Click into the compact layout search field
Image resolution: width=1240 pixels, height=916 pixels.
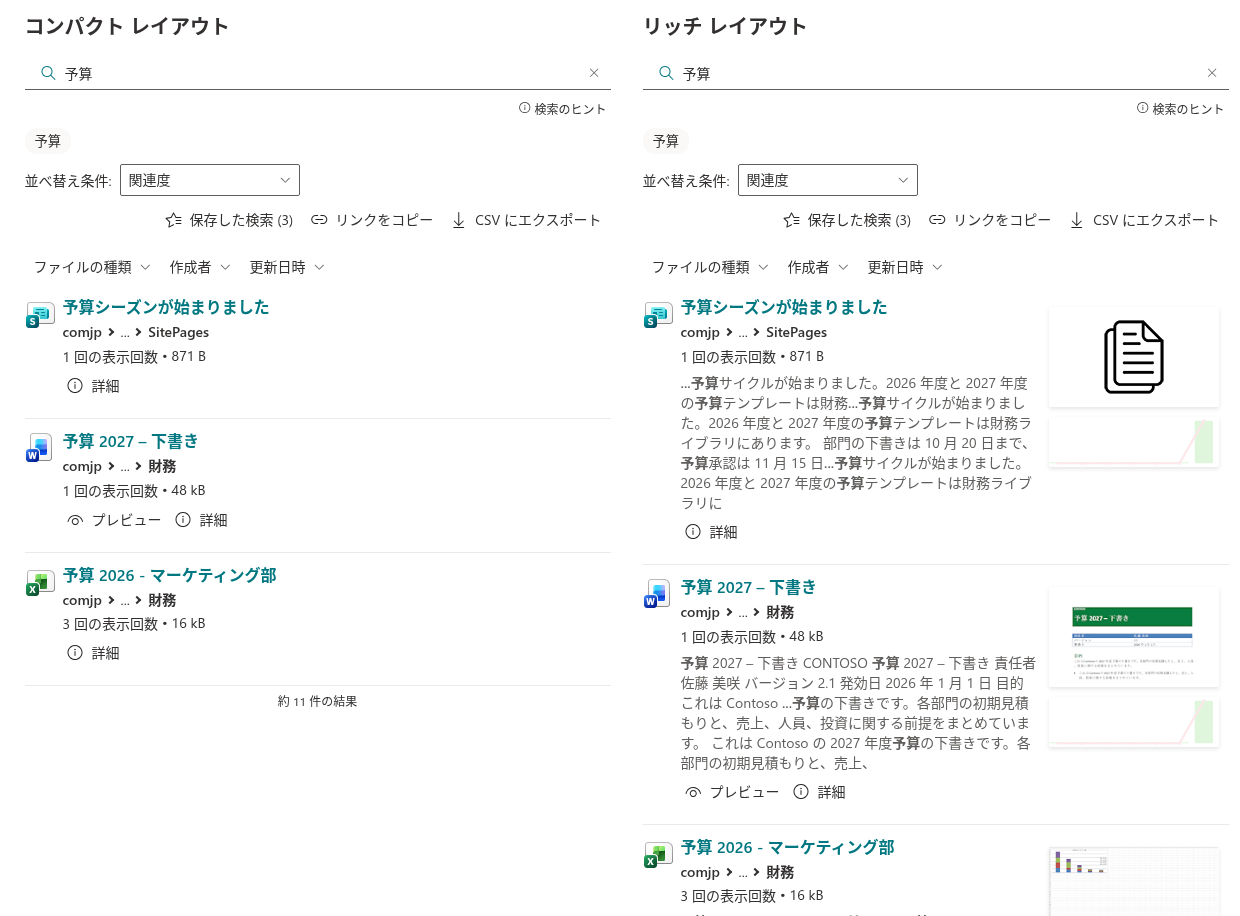pyautogui.click(x=318, y=73)
